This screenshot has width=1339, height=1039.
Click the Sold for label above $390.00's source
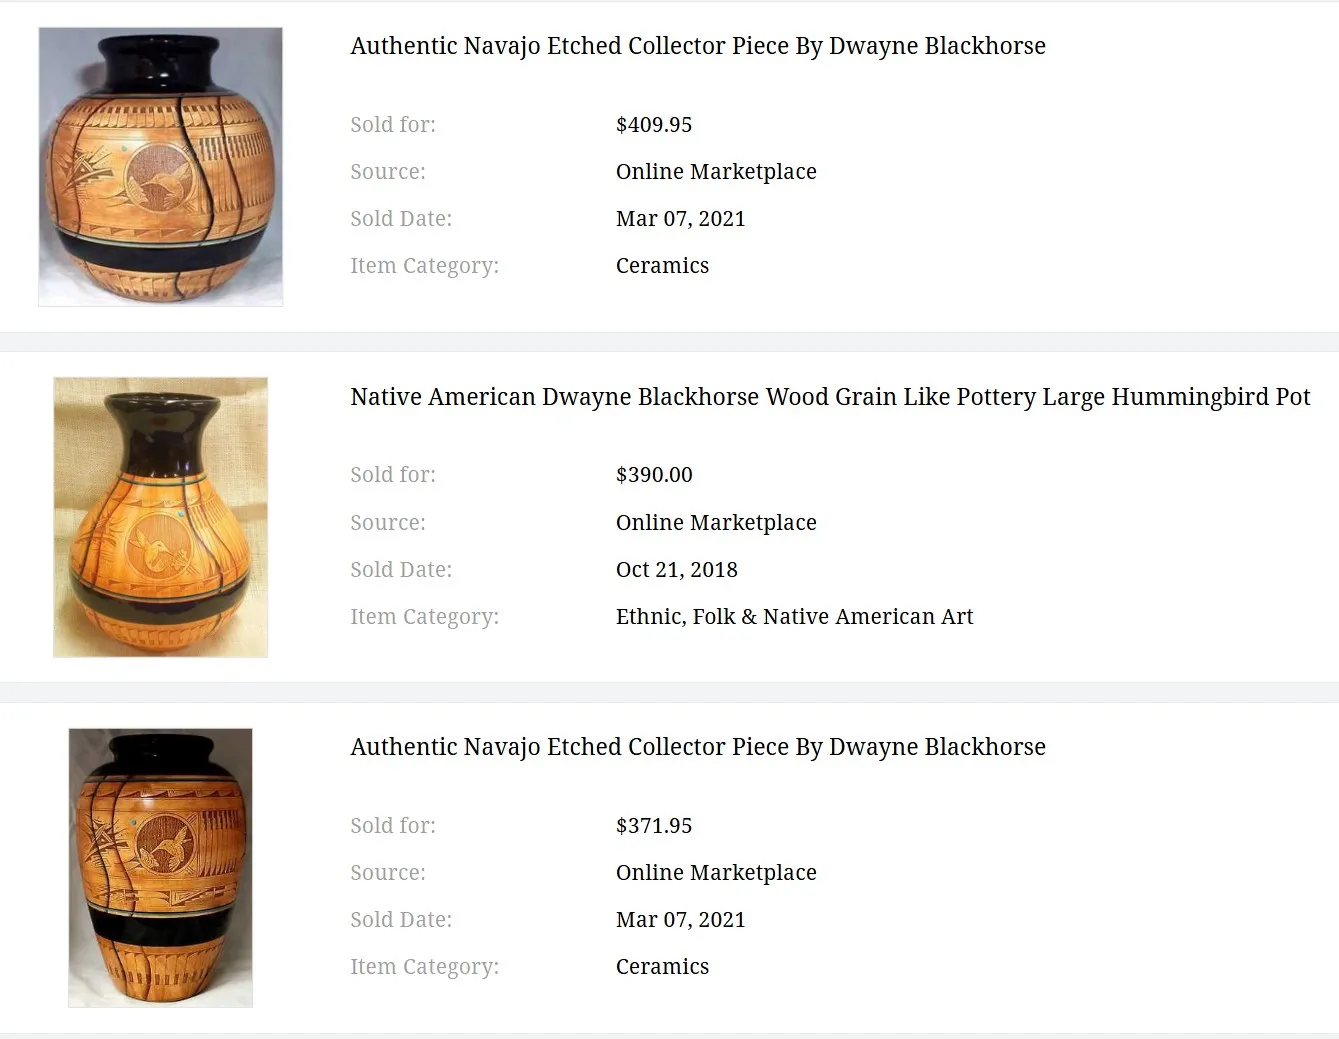point(393,475)
